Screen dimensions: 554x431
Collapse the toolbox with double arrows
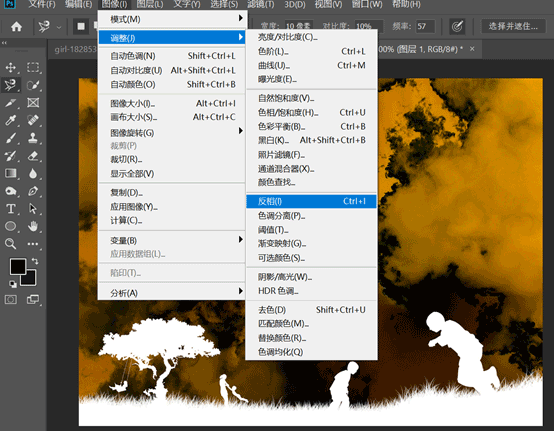[x=4, y=43]
